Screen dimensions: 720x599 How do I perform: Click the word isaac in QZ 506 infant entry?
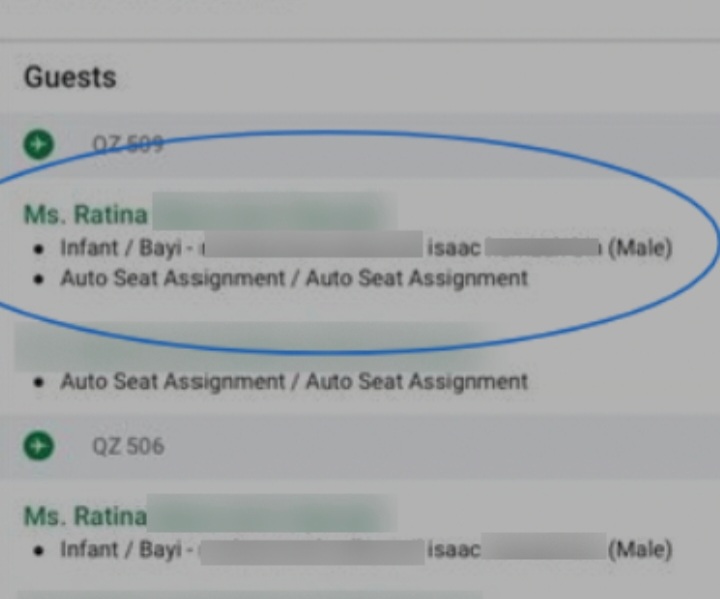pos(453,549)
